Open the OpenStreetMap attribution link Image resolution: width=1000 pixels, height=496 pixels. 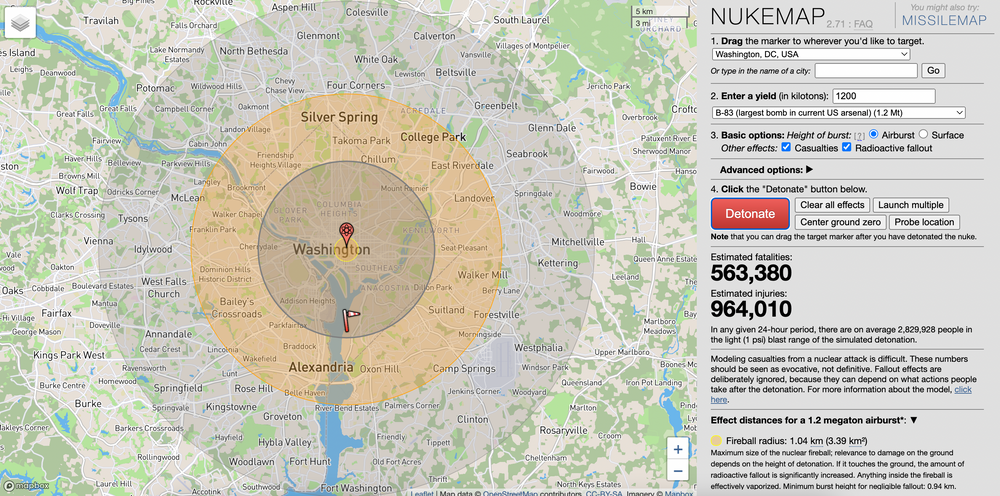512,493
